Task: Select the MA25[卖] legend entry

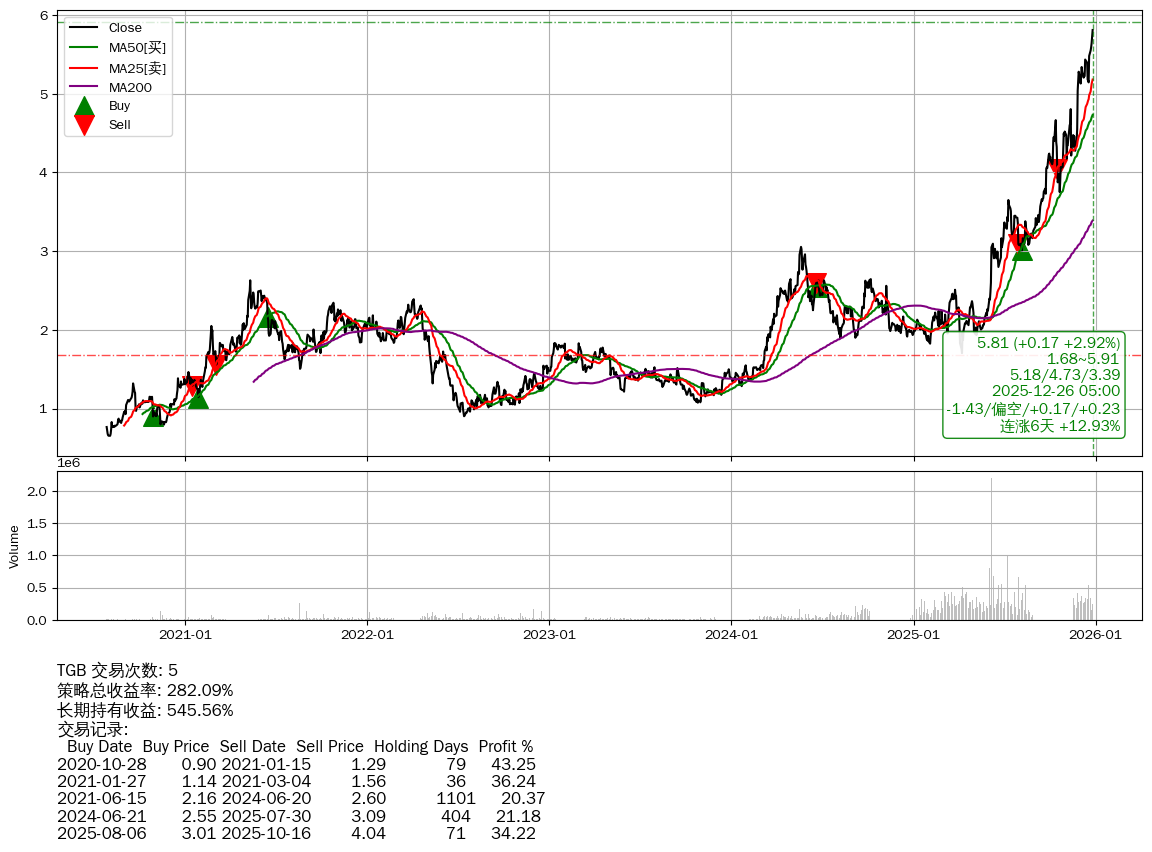Action: [x=136, y=68]
